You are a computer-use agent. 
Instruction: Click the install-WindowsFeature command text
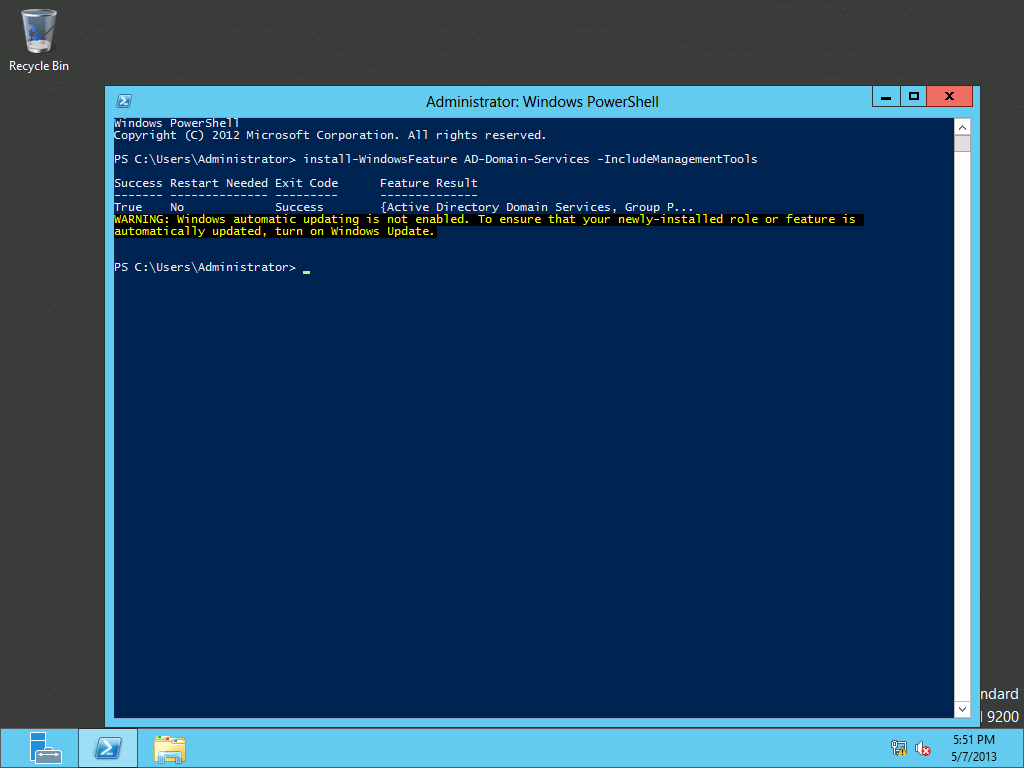click(x=530, y=159)
